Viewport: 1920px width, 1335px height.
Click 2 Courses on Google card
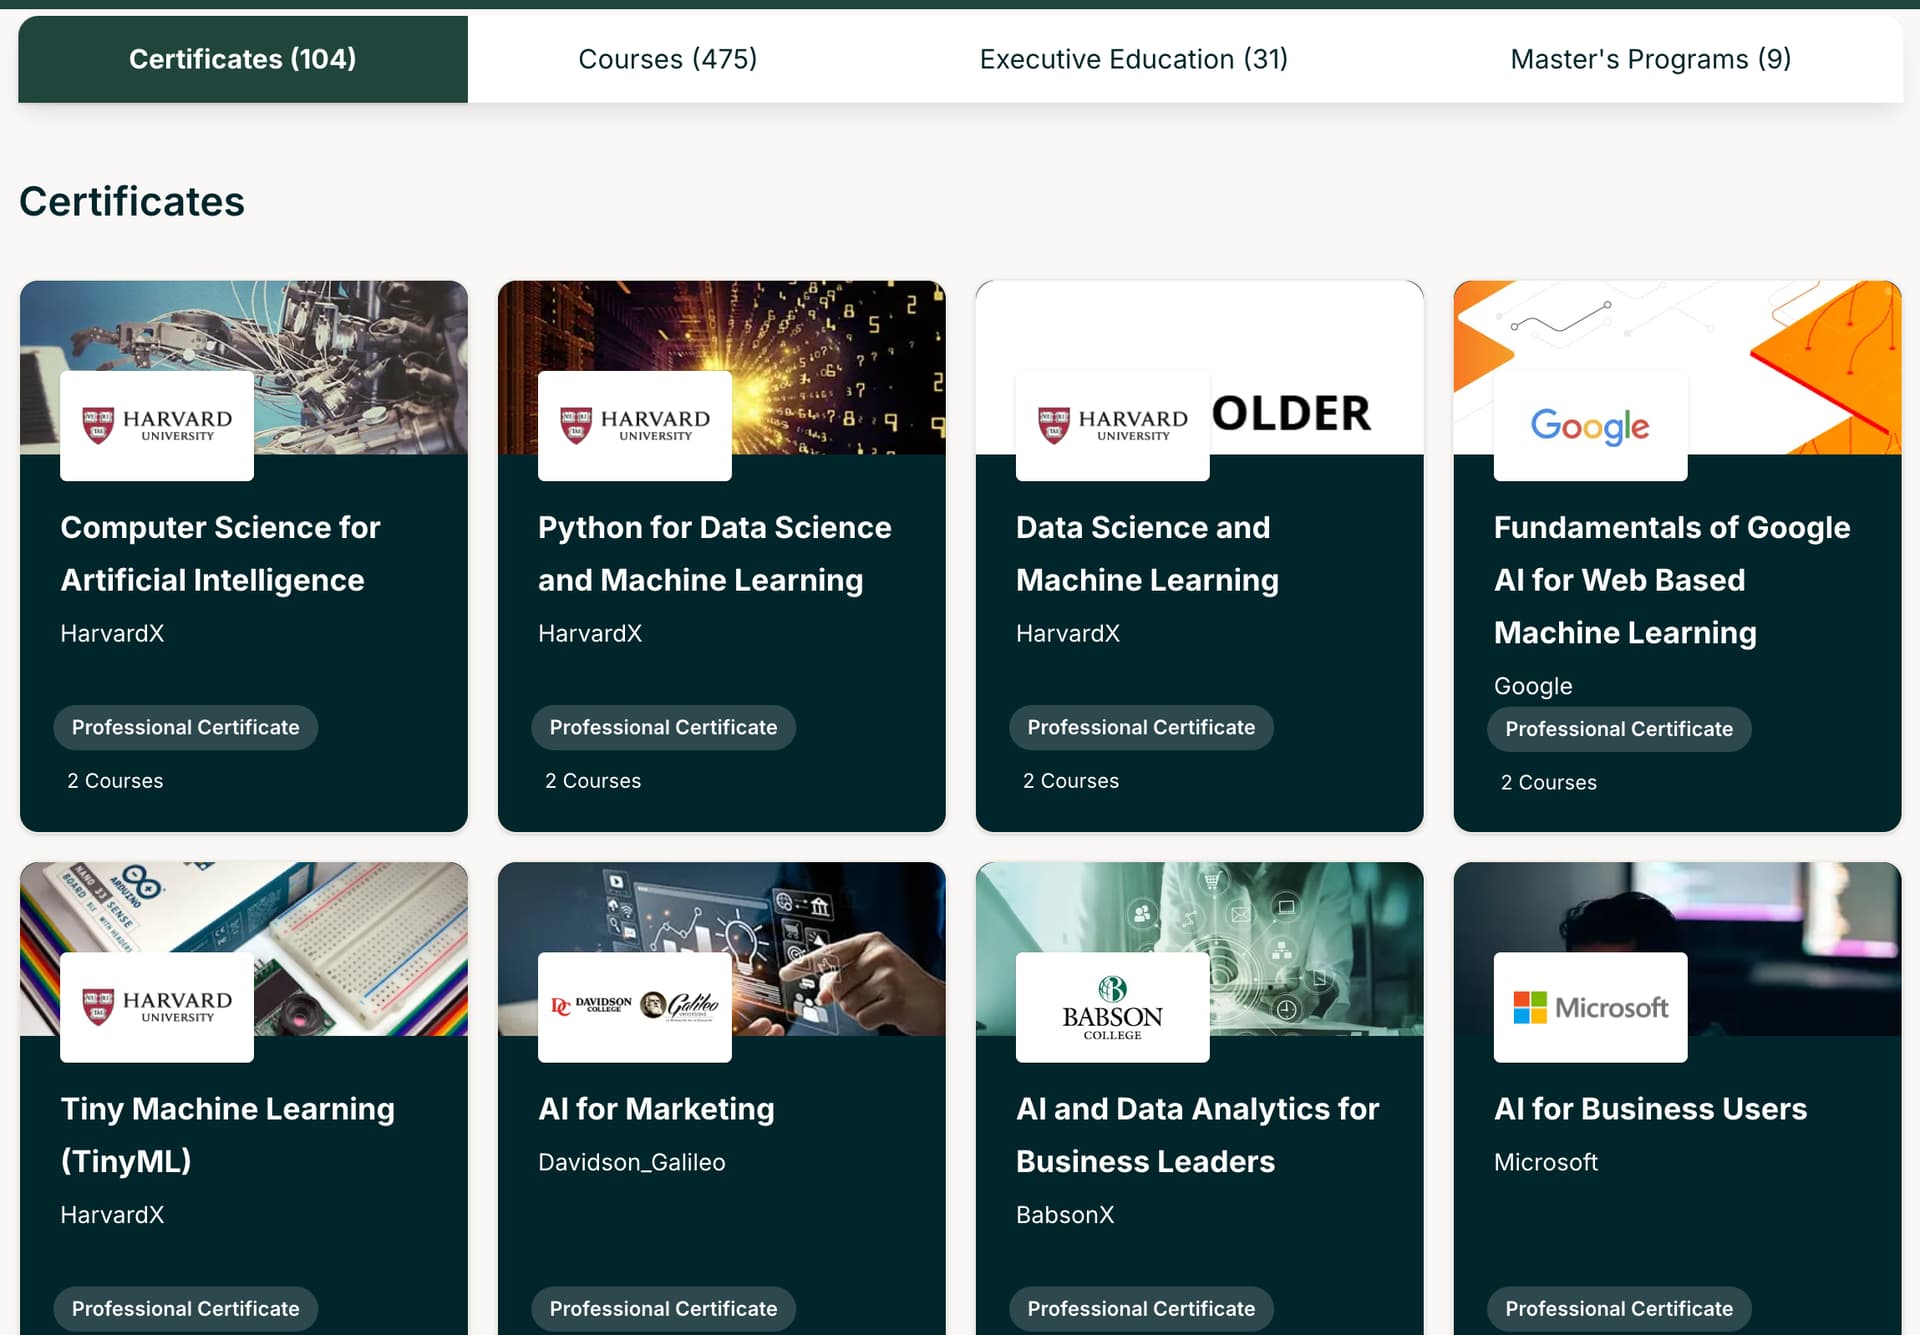[x=1549, y=783]
